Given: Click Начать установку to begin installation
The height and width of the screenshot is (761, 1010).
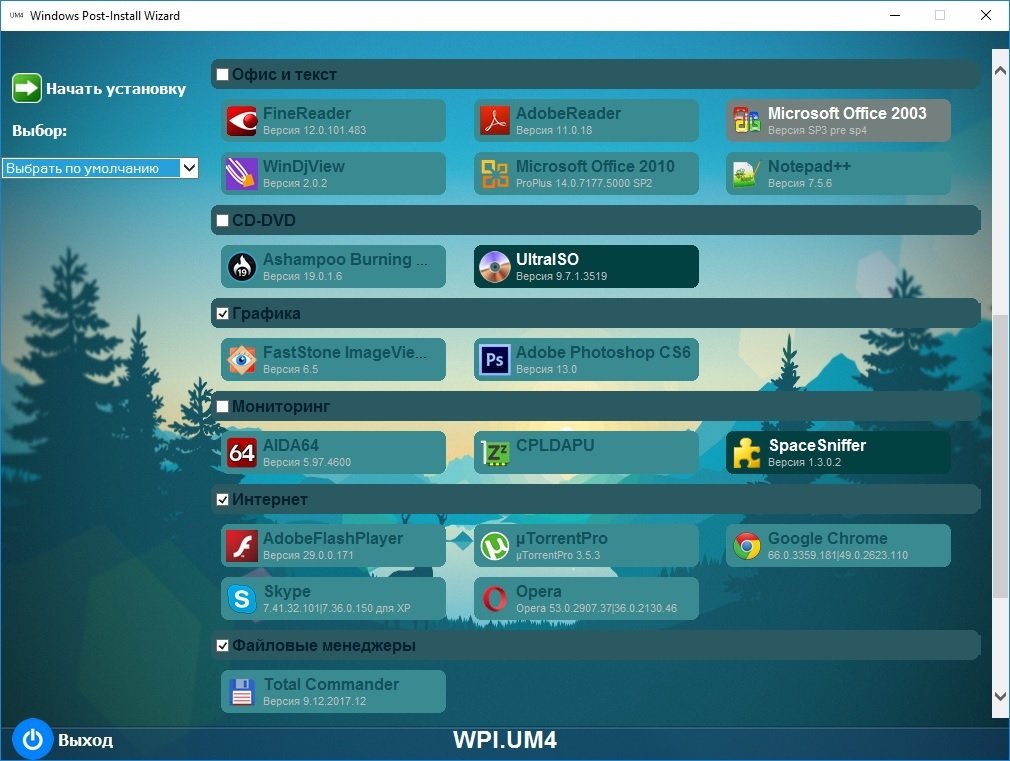Looking at the screenshot, I should point(116,89).
